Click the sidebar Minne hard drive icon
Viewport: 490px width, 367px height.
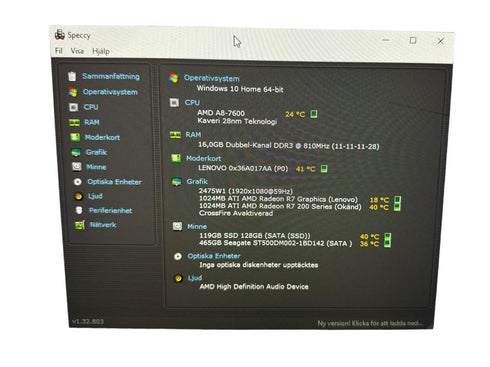pos(77,167)
